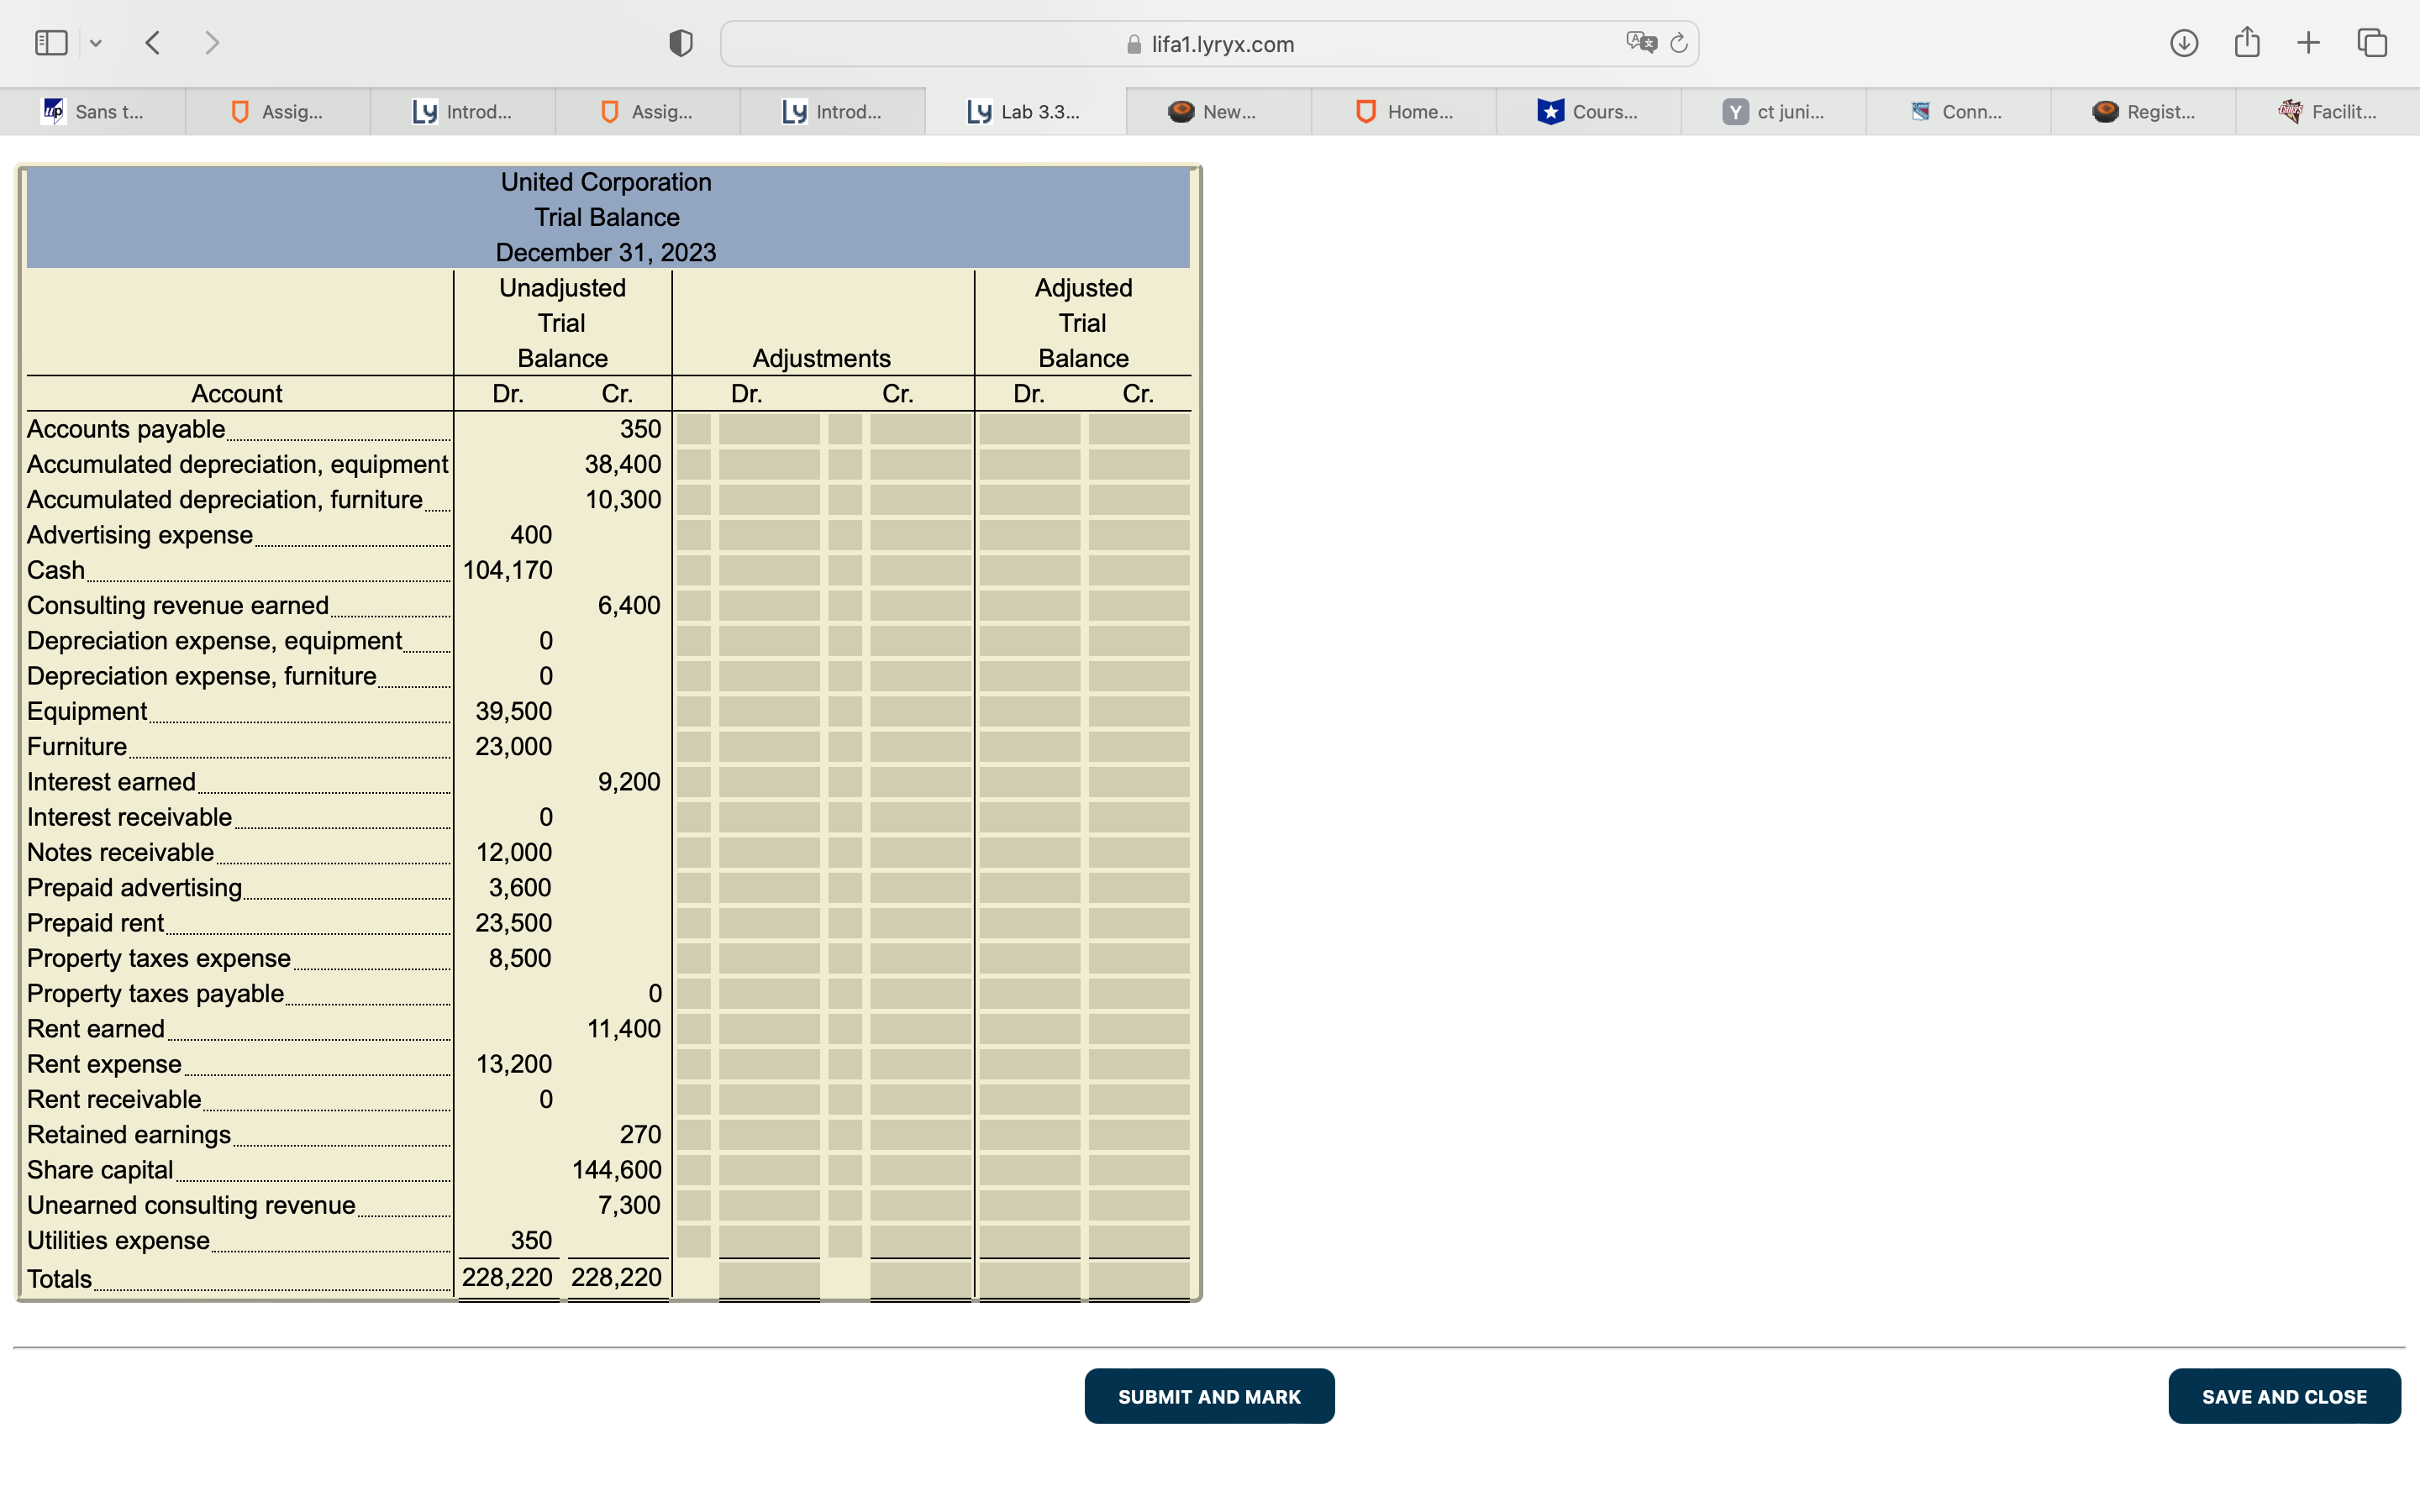Click the privacy shield icon
The height and width of the screenshot is (1512, 2420).
tap(681, 43)
